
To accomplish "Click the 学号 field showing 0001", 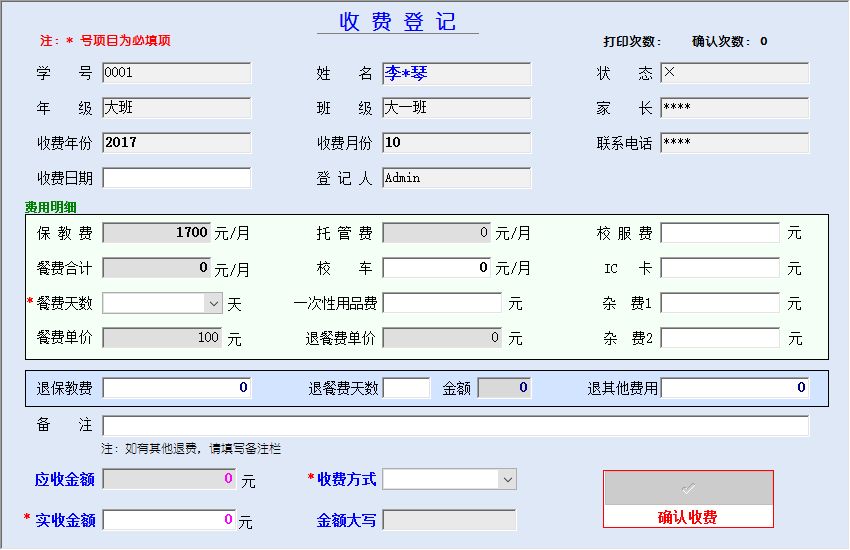I will point(177,73).
